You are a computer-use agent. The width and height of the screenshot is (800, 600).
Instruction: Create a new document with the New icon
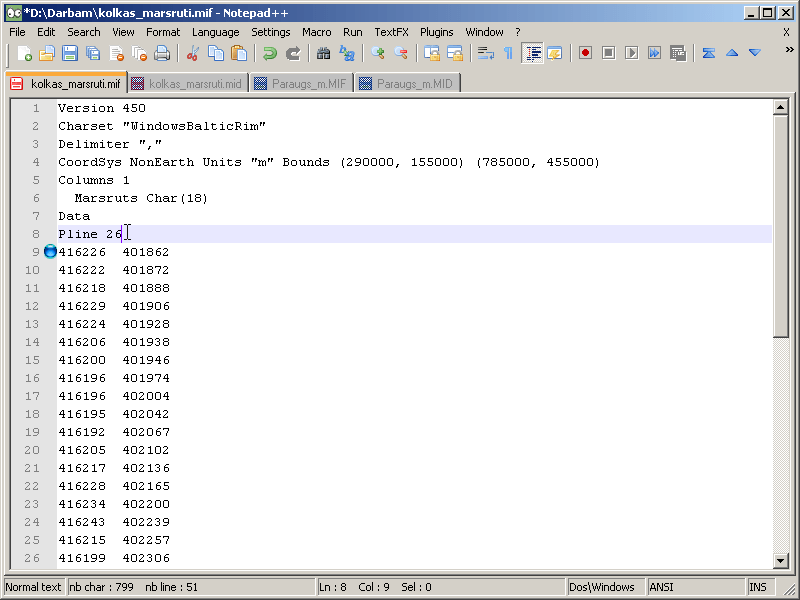coord(24,53)
